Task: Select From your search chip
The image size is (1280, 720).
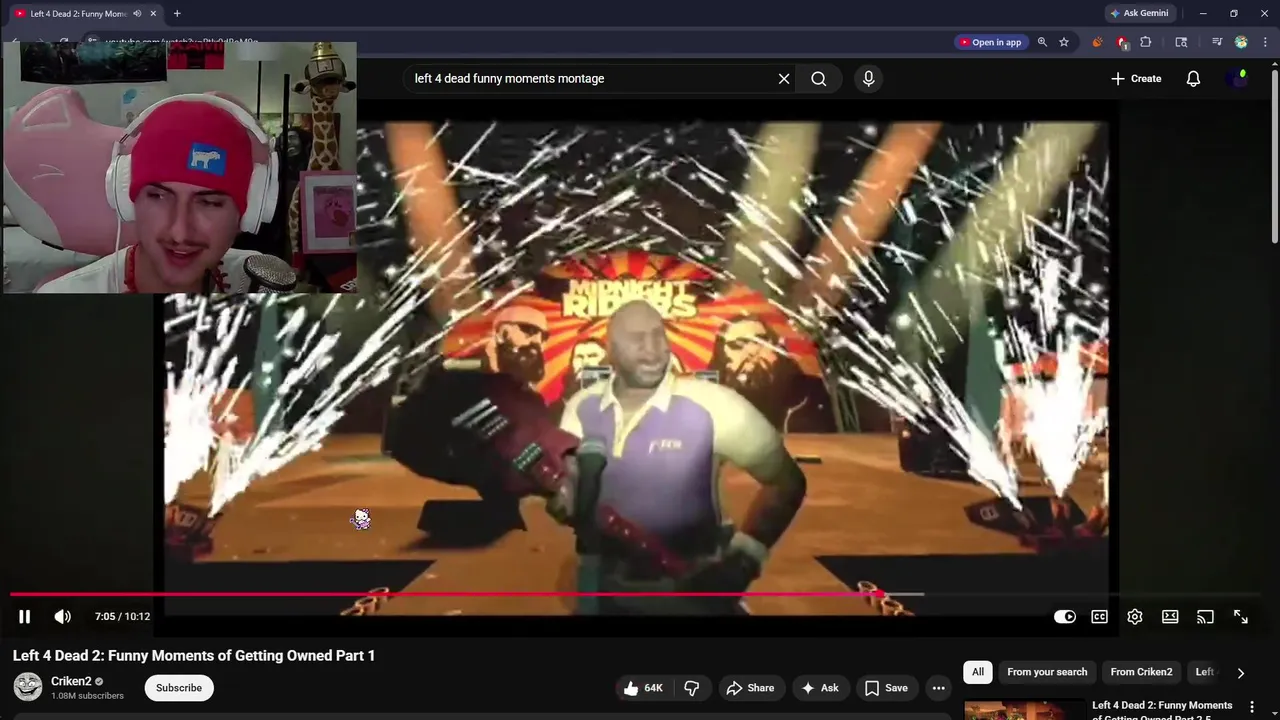Action: (x=1047, y=672)
